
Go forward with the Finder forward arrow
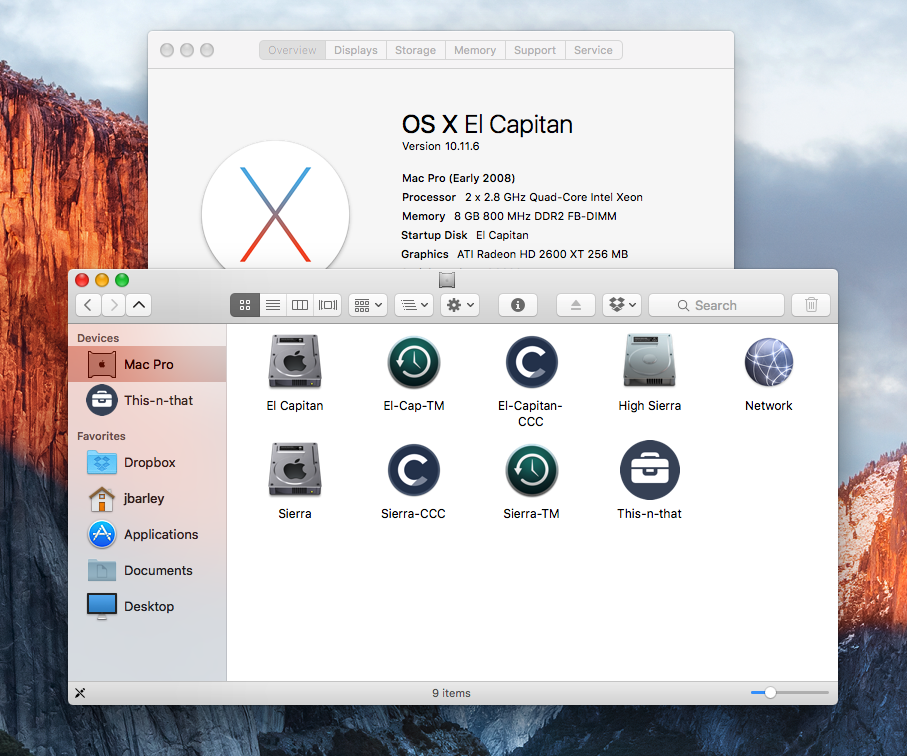tap(114, 305)
